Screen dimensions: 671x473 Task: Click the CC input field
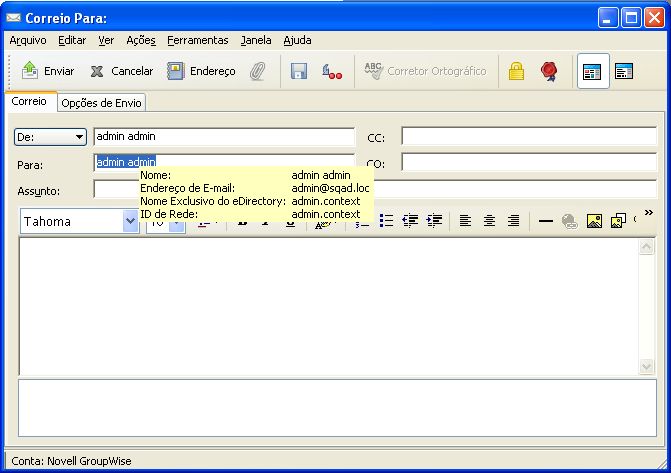coord(529,136)
